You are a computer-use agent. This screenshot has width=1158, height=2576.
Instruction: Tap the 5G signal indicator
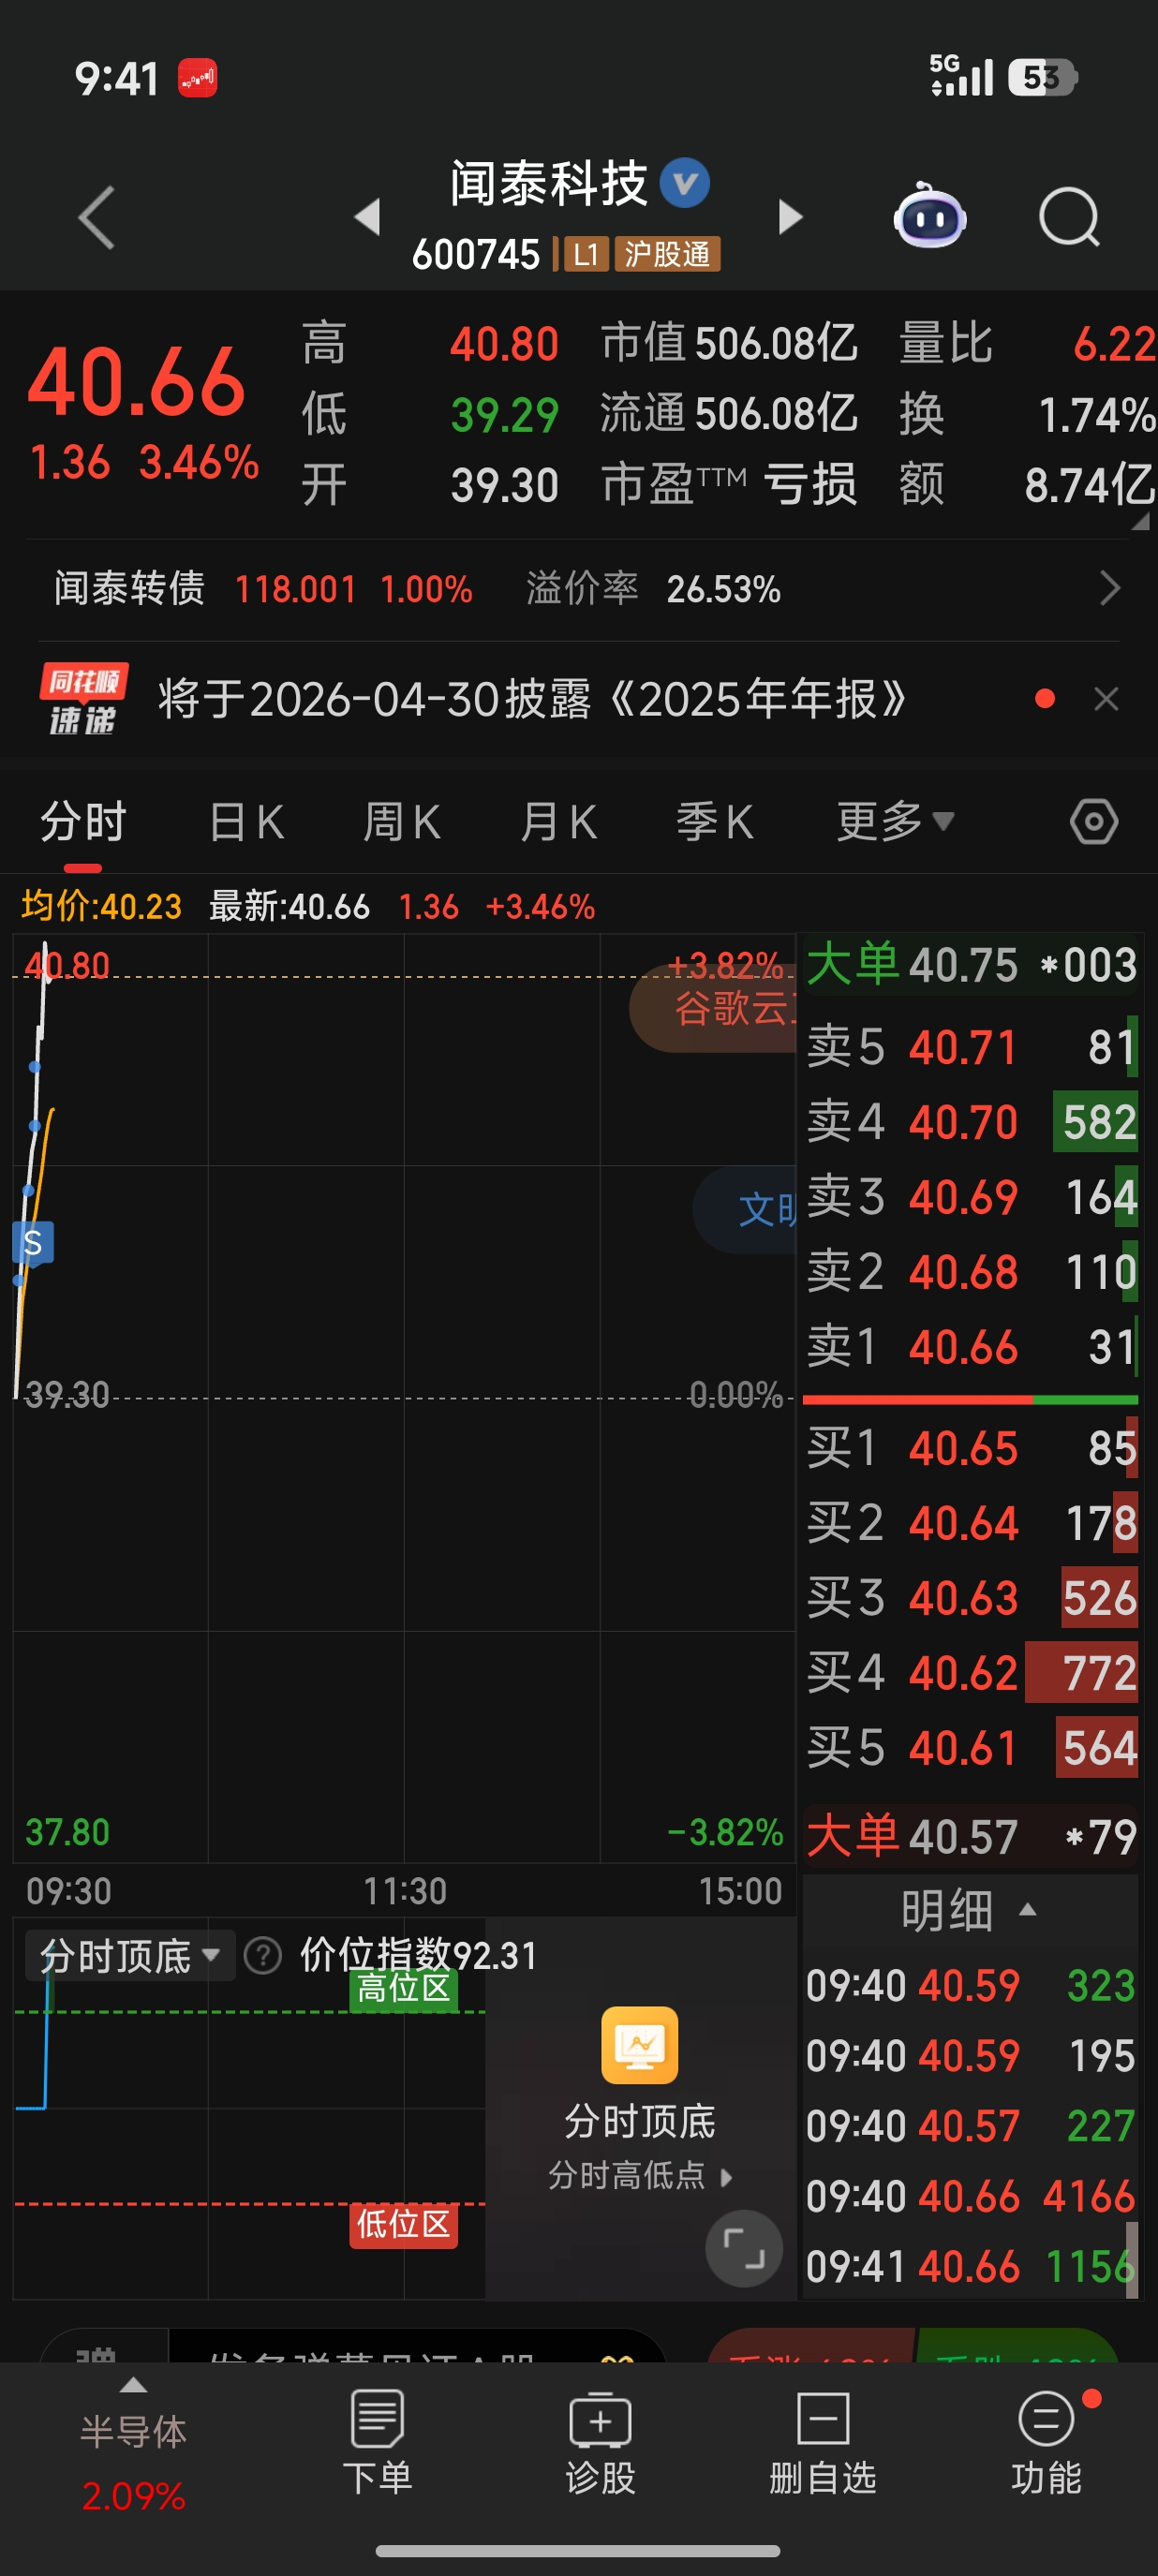[961, 75]
